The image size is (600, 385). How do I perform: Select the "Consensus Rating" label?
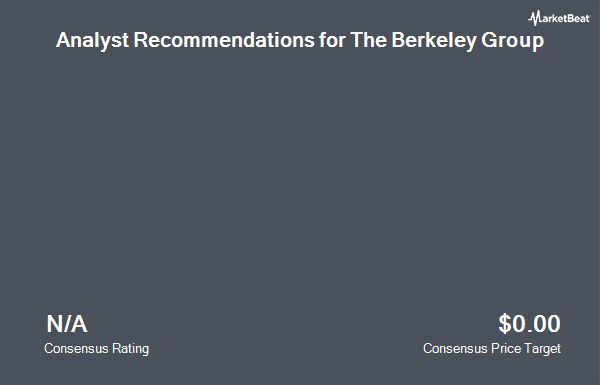(x=96, y=349)
